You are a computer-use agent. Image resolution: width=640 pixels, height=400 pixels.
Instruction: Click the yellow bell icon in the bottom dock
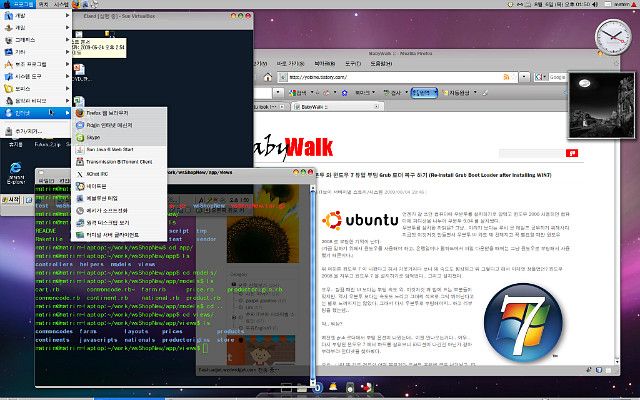coord(333,387)
